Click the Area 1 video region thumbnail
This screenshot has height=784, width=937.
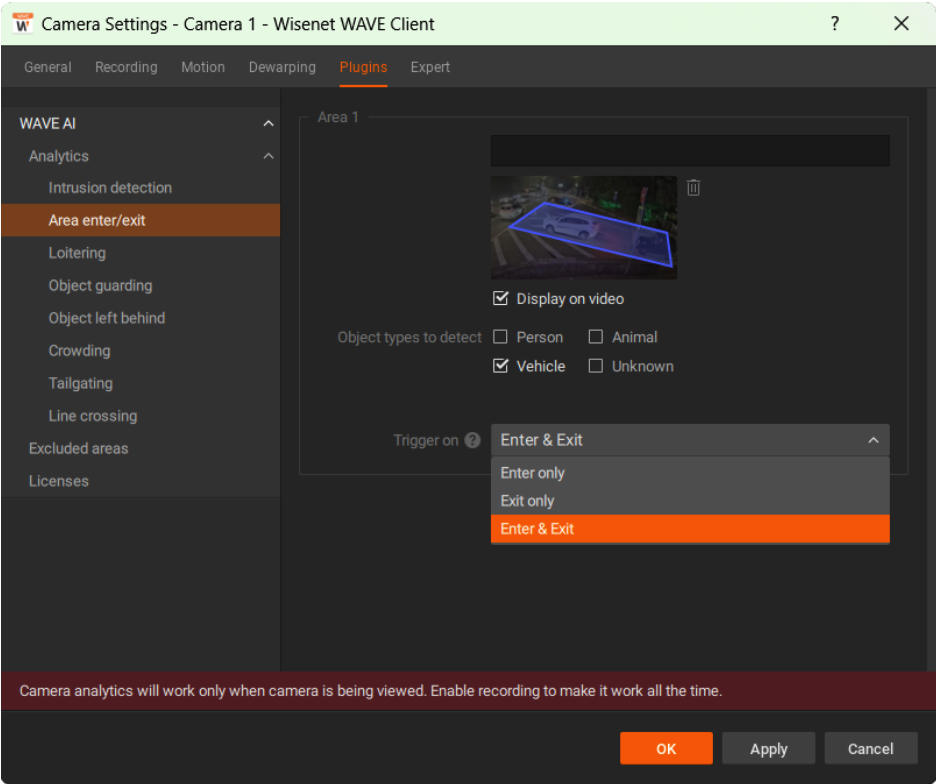pyautogui.click(x=584, y=227)
